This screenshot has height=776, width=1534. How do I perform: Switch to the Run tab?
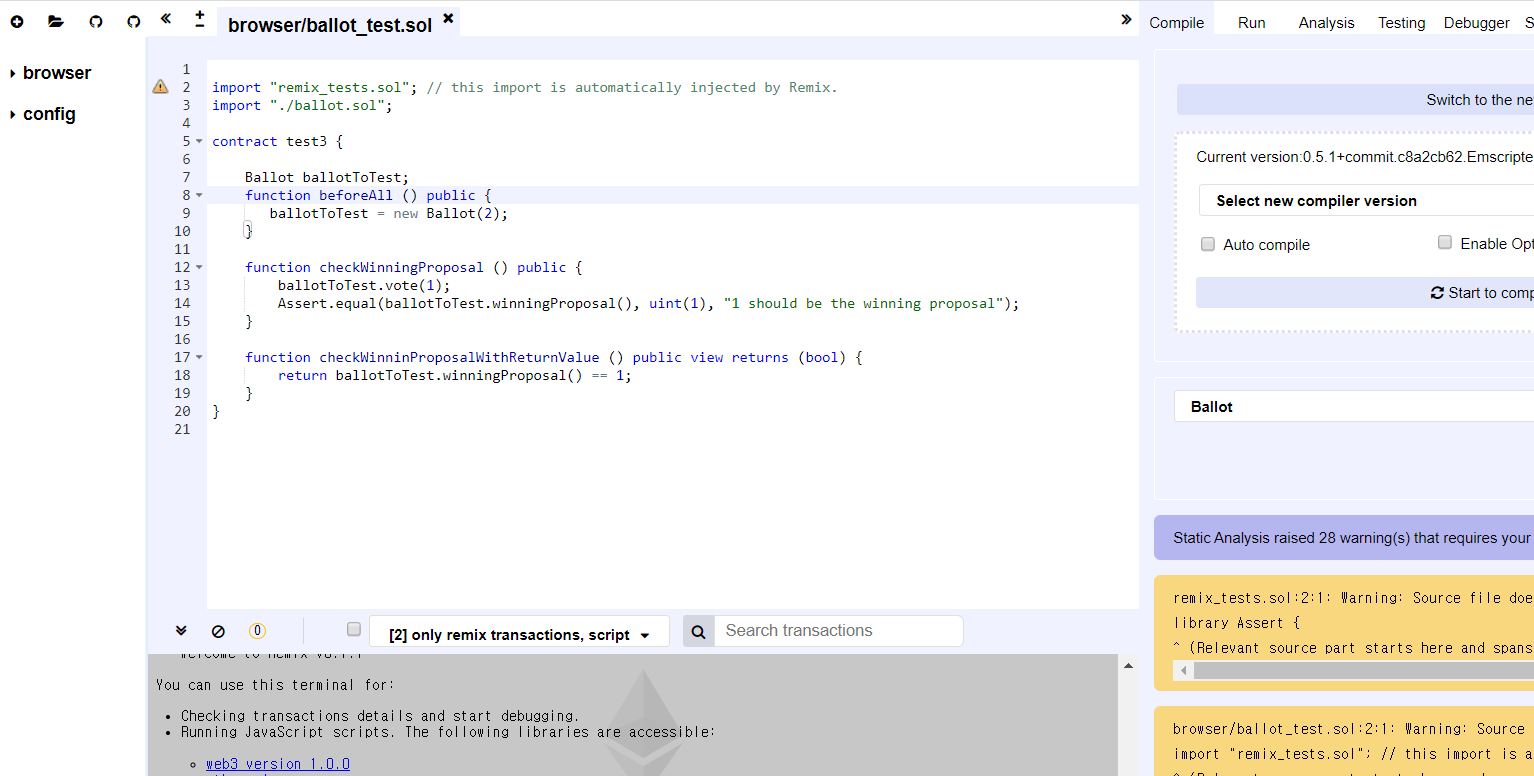[x=1251, y=23]
